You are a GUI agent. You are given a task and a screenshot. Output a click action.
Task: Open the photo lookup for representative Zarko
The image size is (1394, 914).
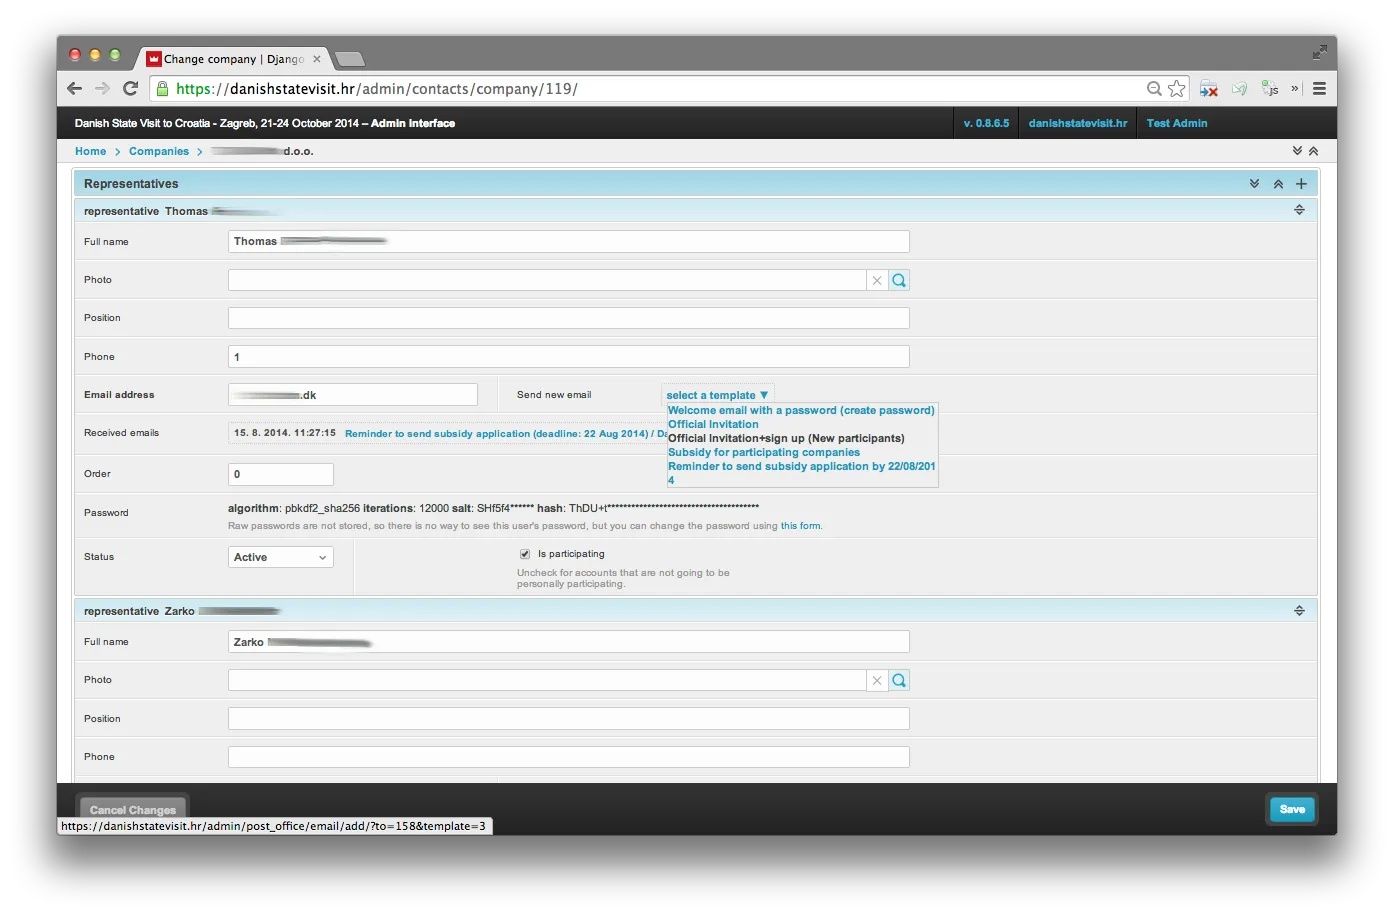(x=899, y=681)
